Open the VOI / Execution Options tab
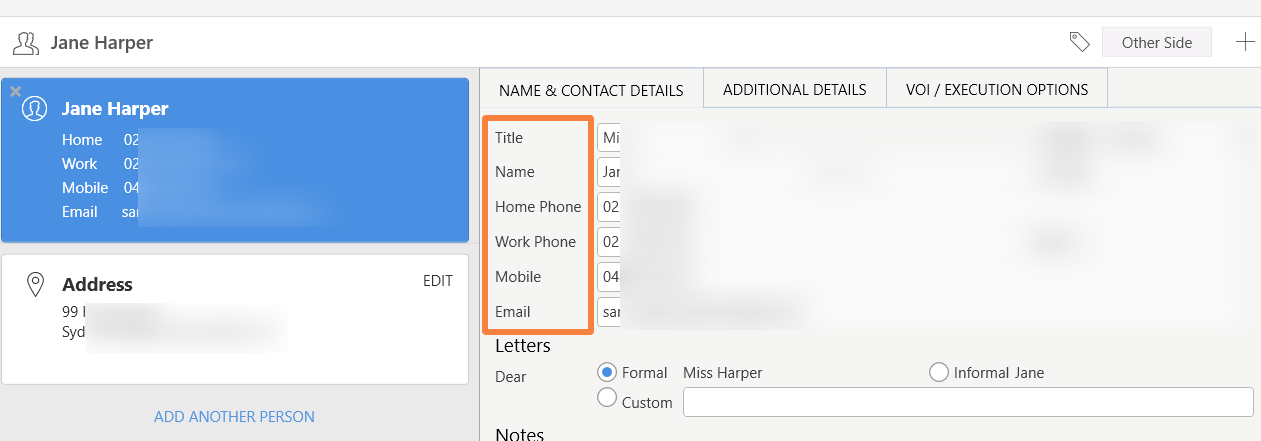This screenshot has width=1261, height=441. tap(996, 89)
